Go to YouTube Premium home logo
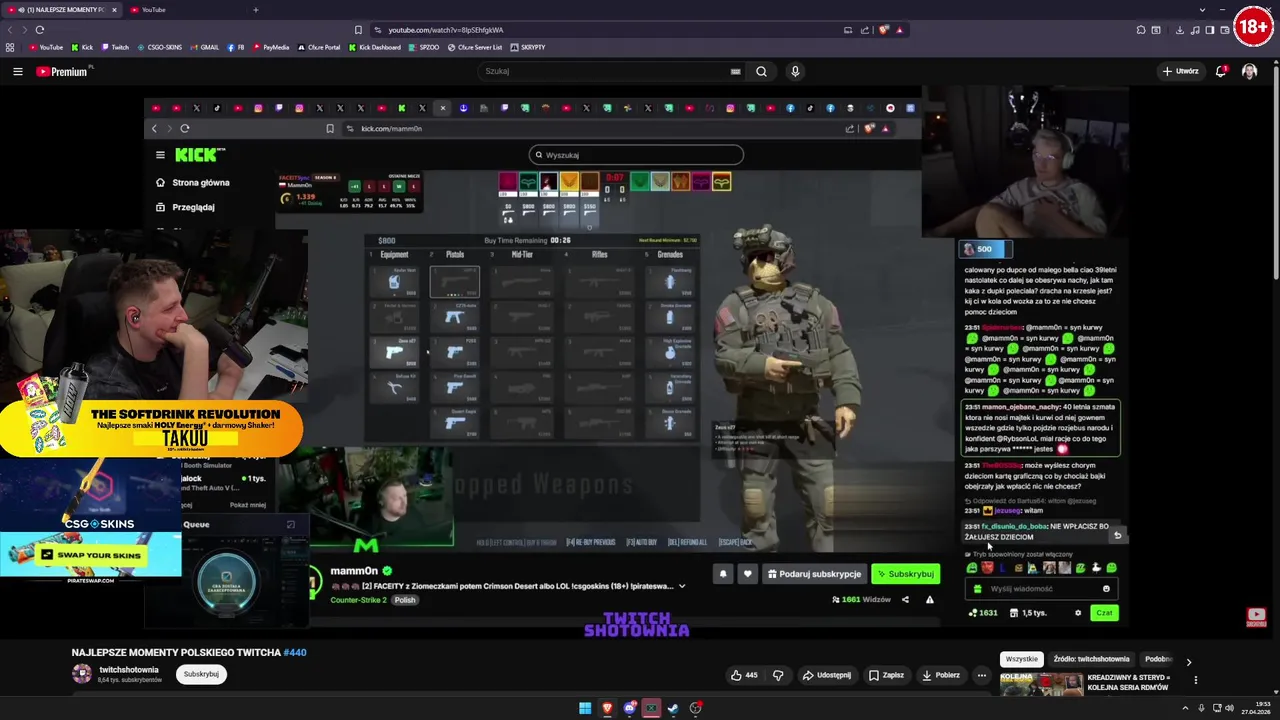 (63, 71)
